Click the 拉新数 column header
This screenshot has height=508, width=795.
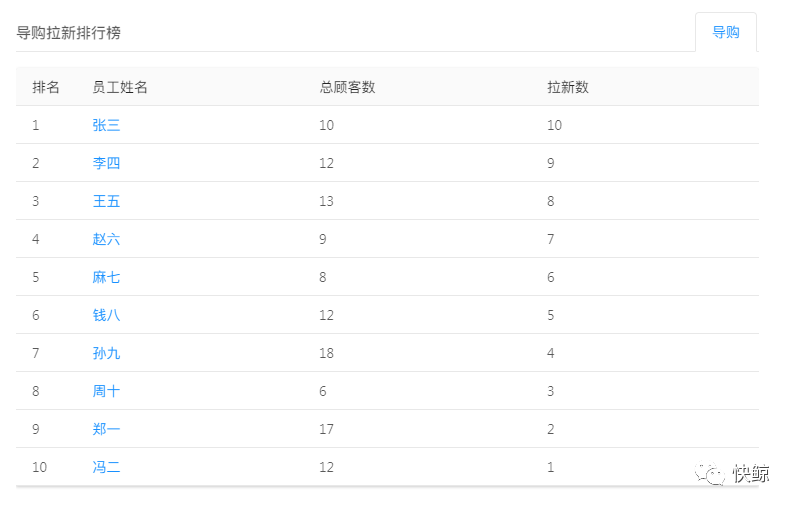point(568,87)
